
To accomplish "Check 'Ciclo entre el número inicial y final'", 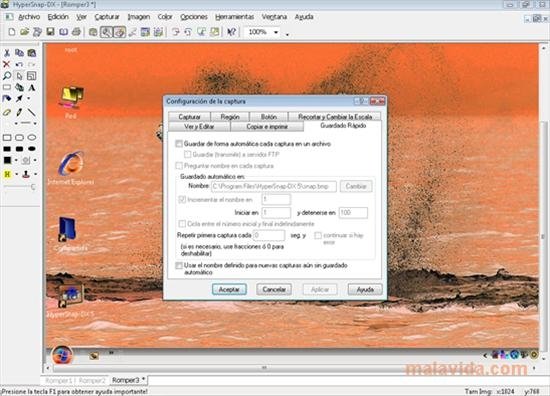I will click(182, 224).
